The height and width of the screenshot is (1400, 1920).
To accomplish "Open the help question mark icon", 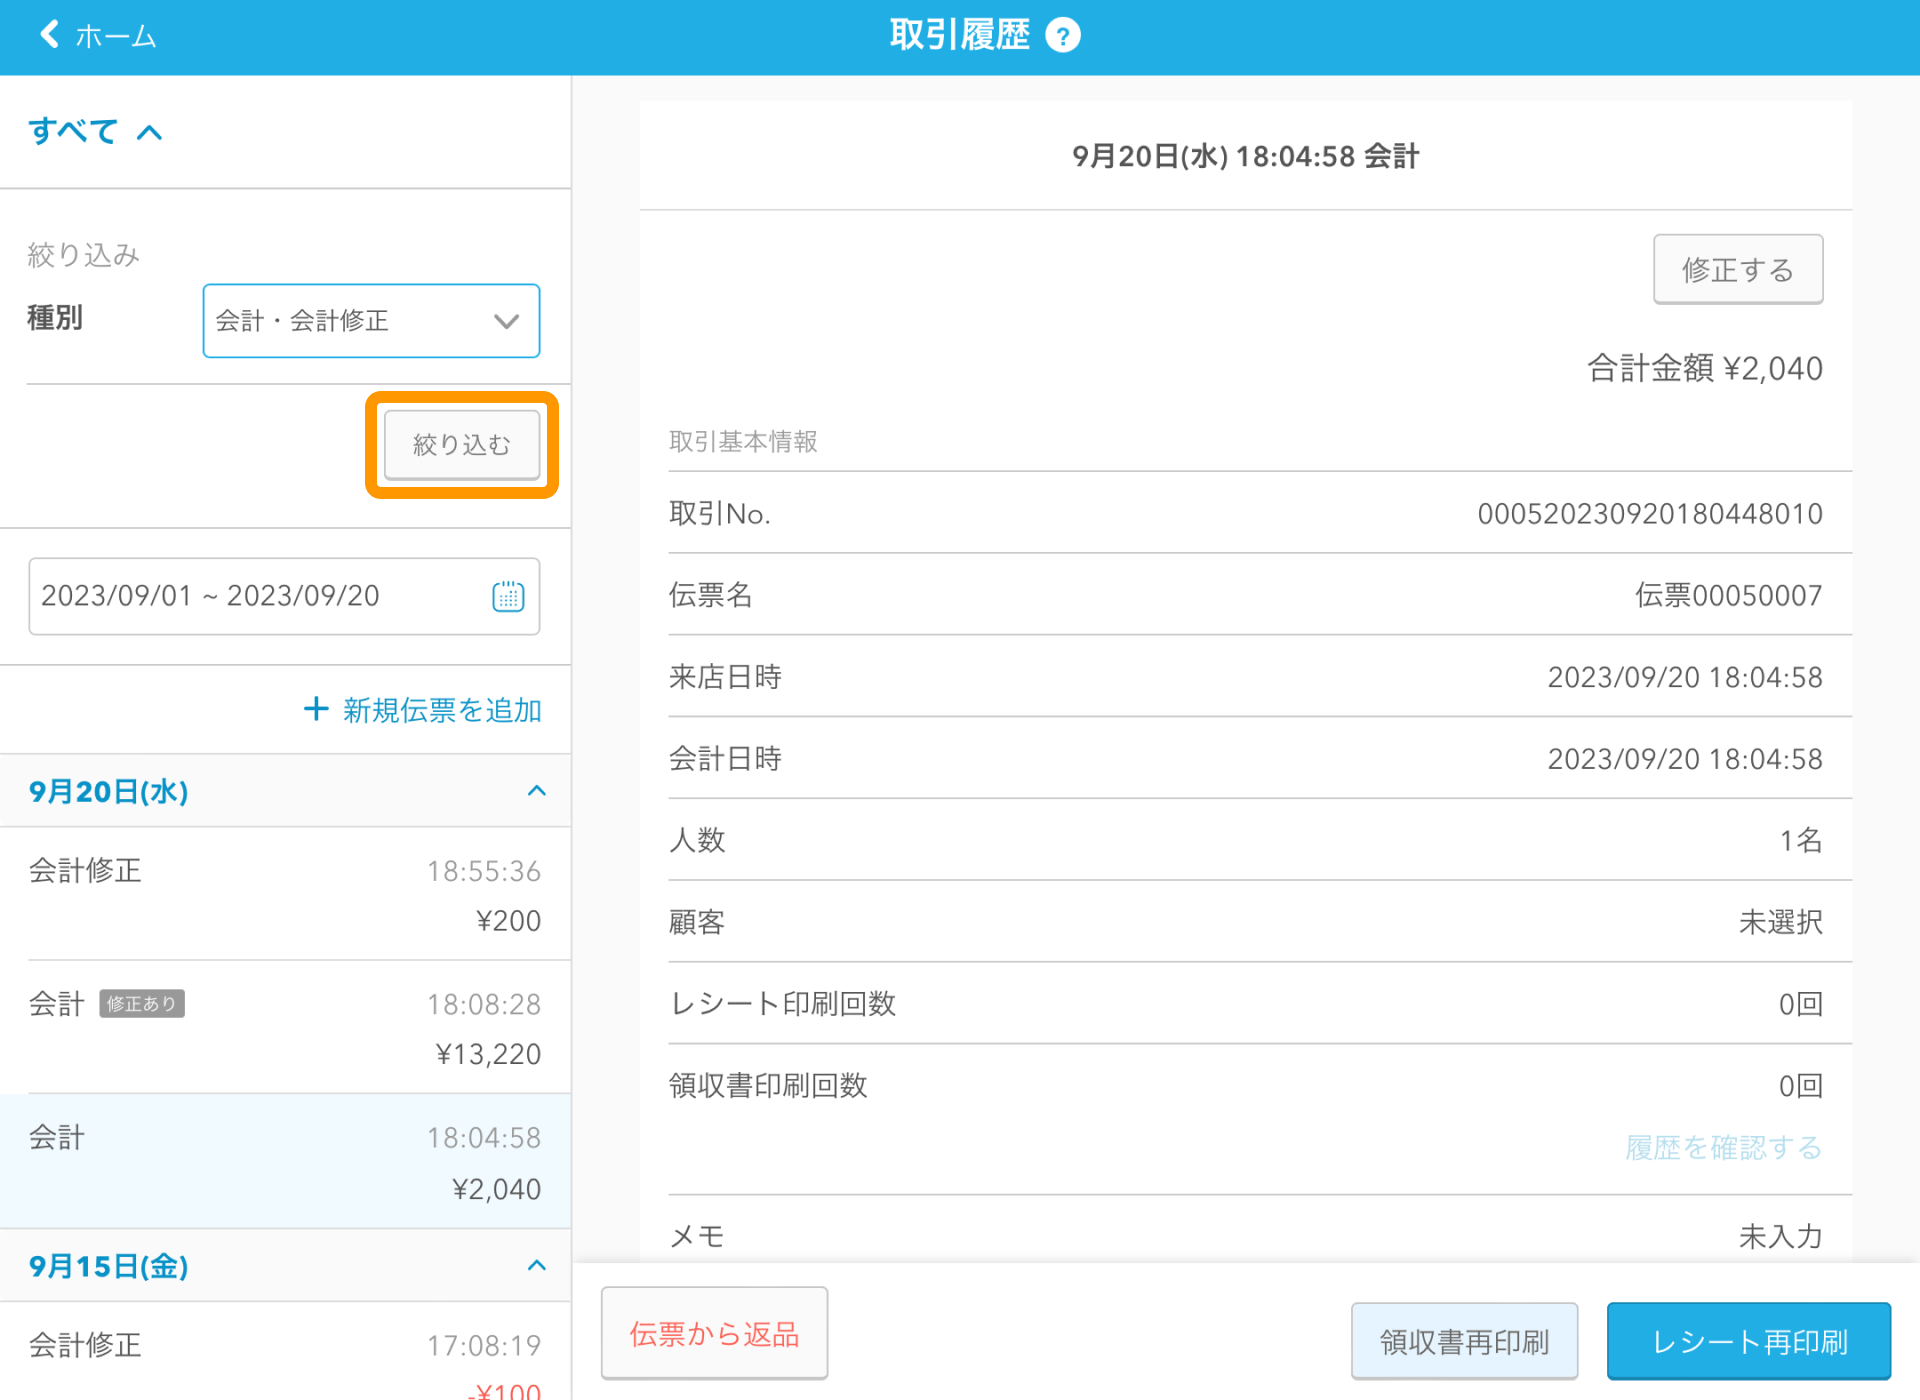I will pos(1062,36).
